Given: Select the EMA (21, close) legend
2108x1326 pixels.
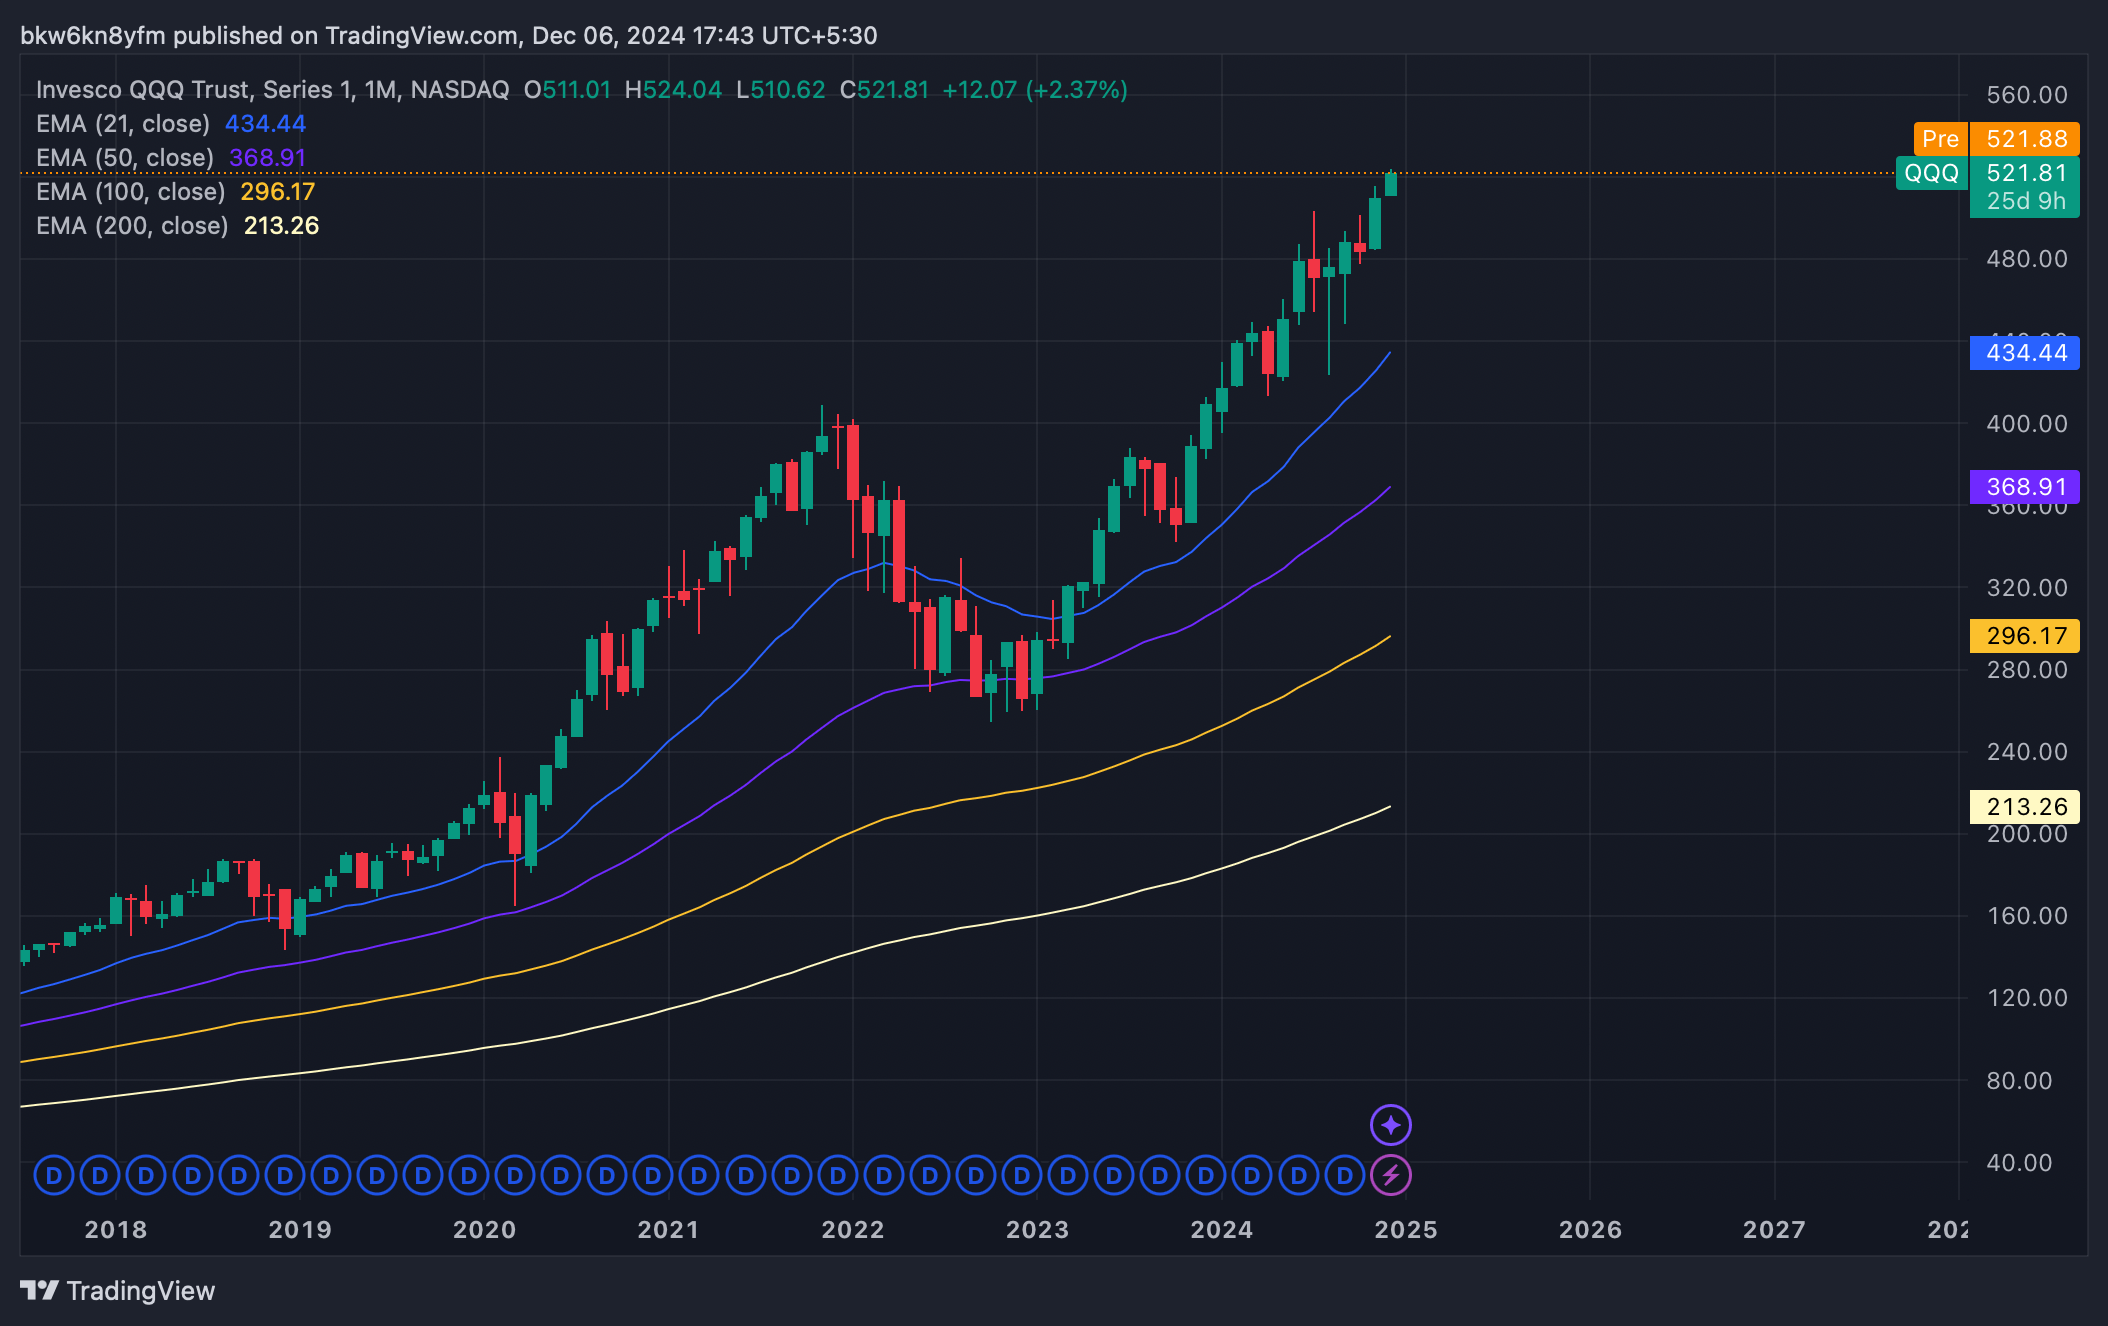Looking at the screenshot, I should click(123, 124).
